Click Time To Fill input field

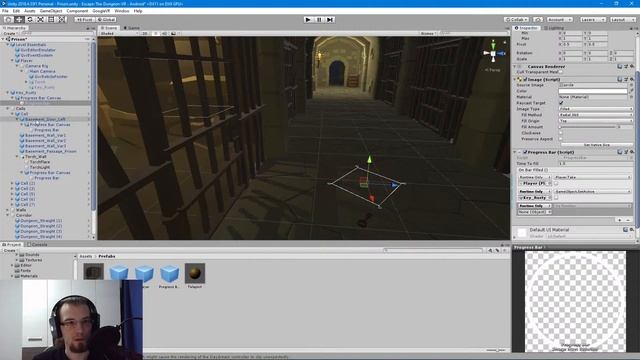596,163
